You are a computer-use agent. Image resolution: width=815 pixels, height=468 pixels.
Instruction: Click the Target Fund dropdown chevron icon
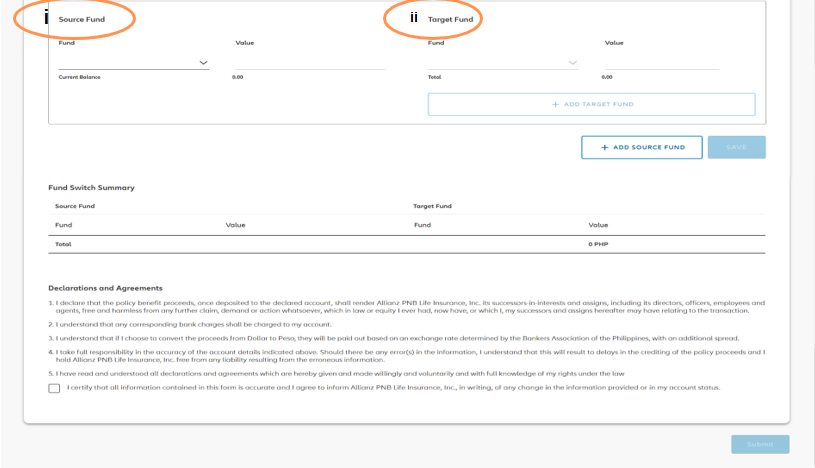(x=573, y=63)
